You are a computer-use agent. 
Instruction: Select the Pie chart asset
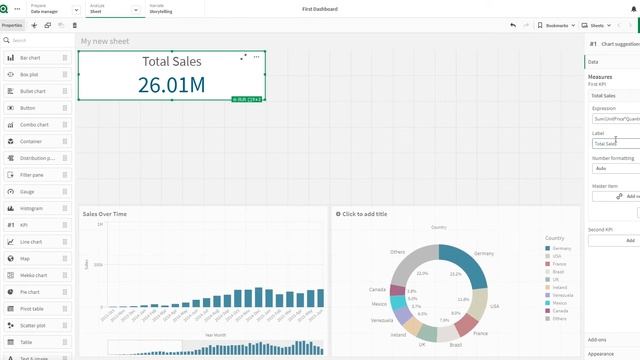(x=37, y=292)
